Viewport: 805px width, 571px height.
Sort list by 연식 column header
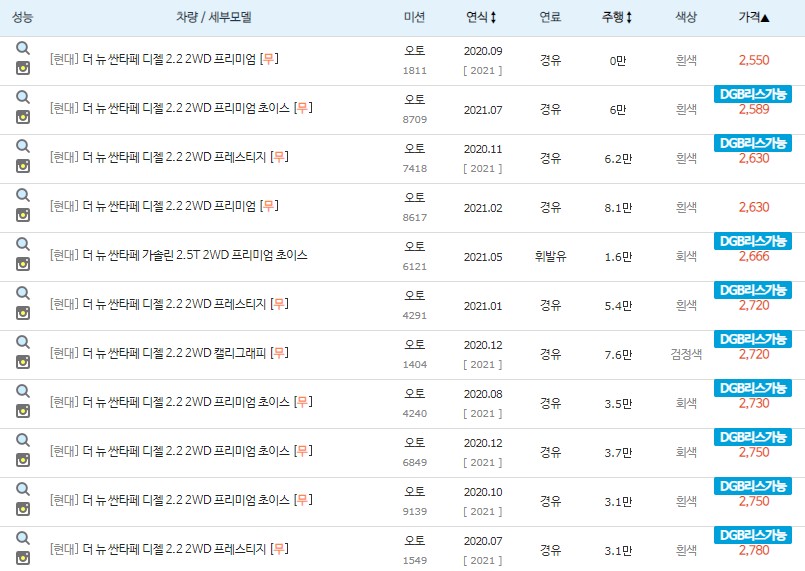point(481,17)
